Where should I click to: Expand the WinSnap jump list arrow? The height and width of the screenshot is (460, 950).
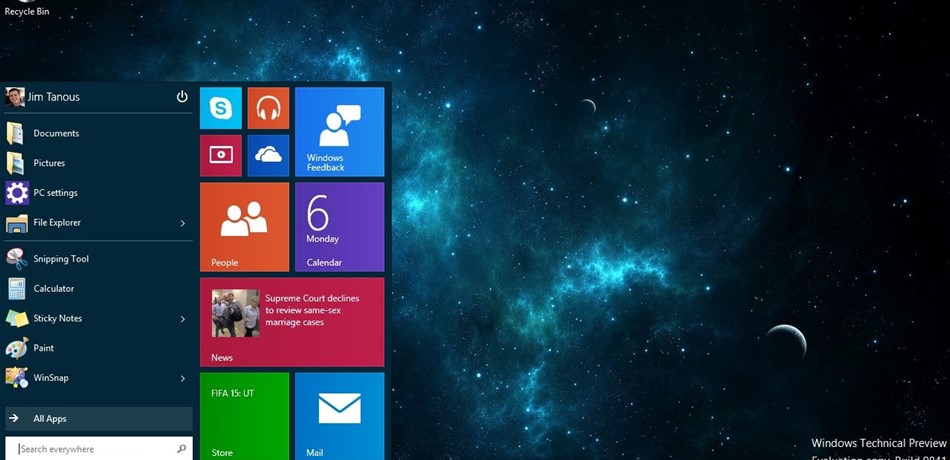pyautogui.click(x=182, y=378)
